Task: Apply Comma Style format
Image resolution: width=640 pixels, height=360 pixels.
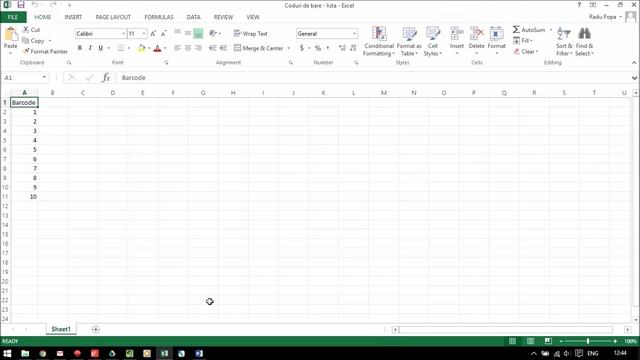Action: pos(328,48)
